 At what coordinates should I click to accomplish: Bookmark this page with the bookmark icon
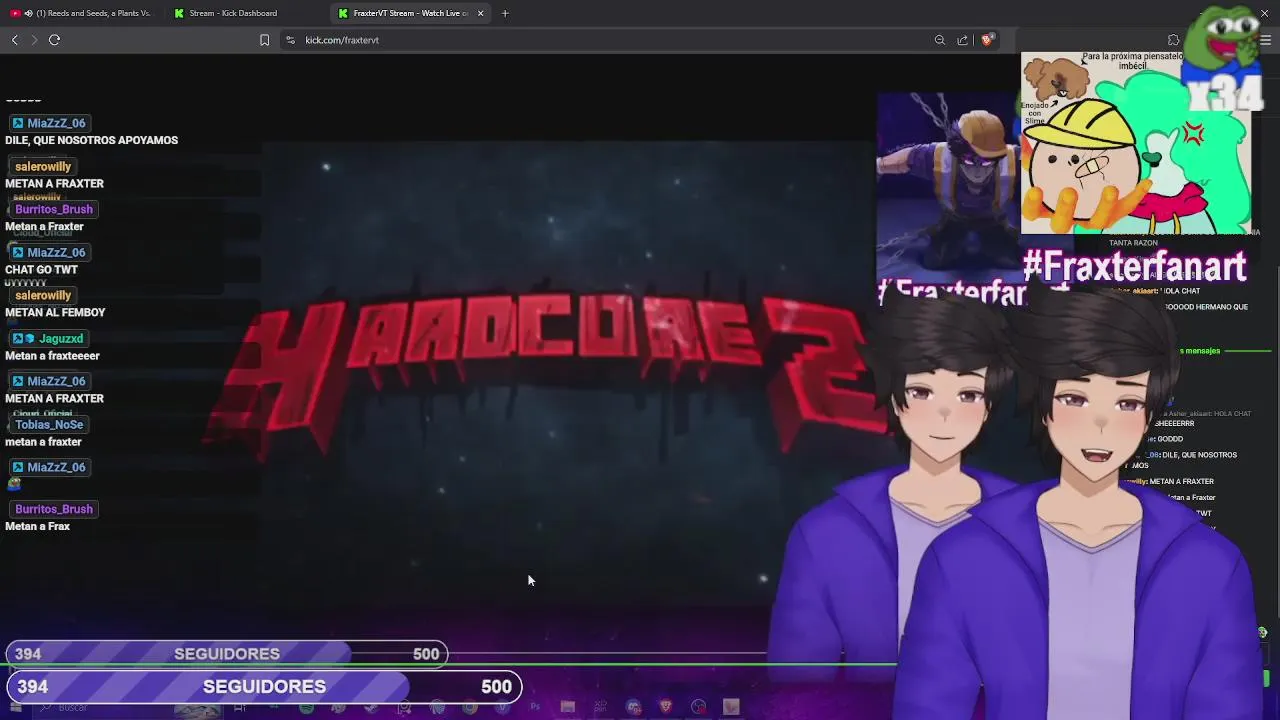264,40
